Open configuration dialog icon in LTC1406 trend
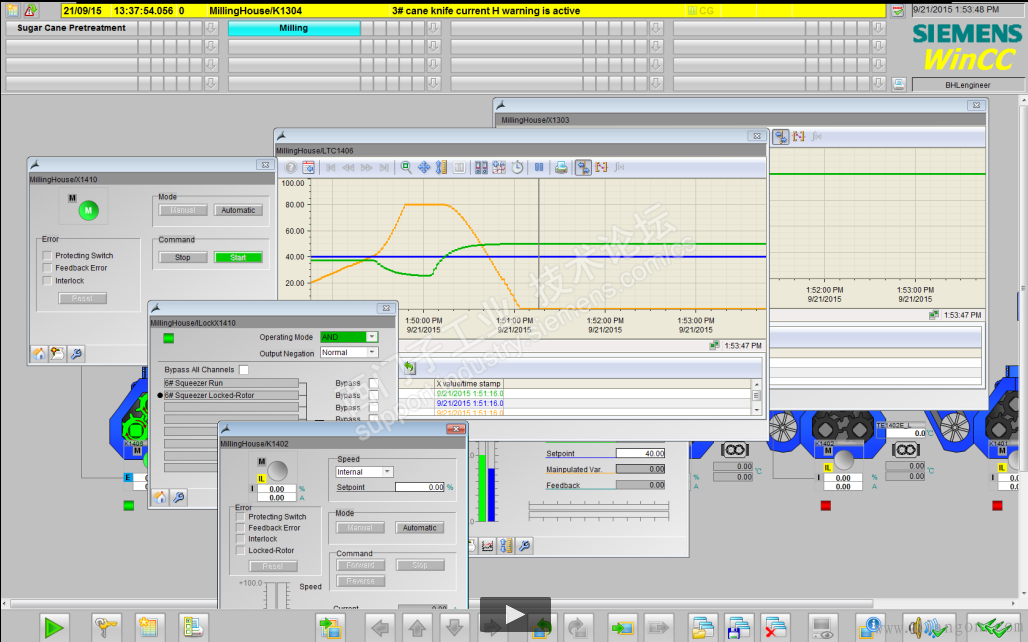The height and width of the screenshot is (642, 1028). click(308, 167)
